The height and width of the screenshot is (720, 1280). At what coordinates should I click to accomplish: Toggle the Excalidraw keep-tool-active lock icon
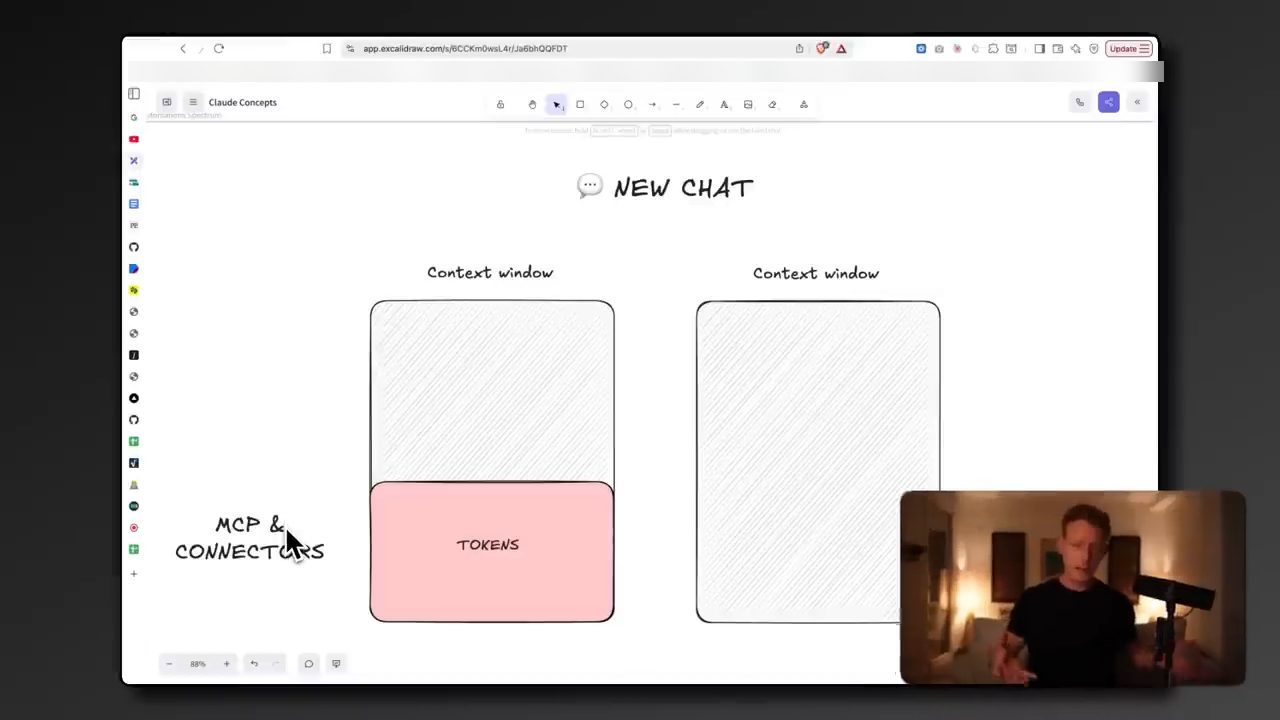pyautogui.click(x=500, y=104)
